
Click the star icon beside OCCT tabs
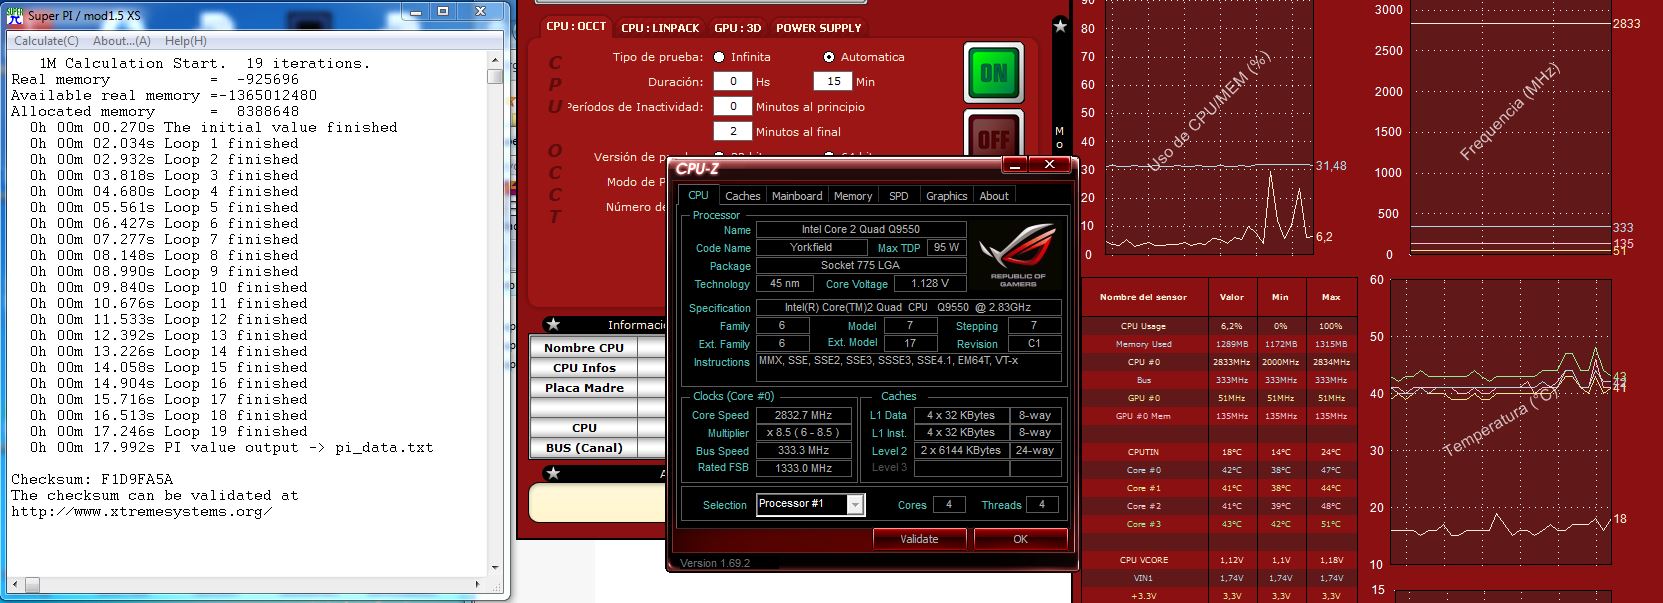(x=1060, y=26)
